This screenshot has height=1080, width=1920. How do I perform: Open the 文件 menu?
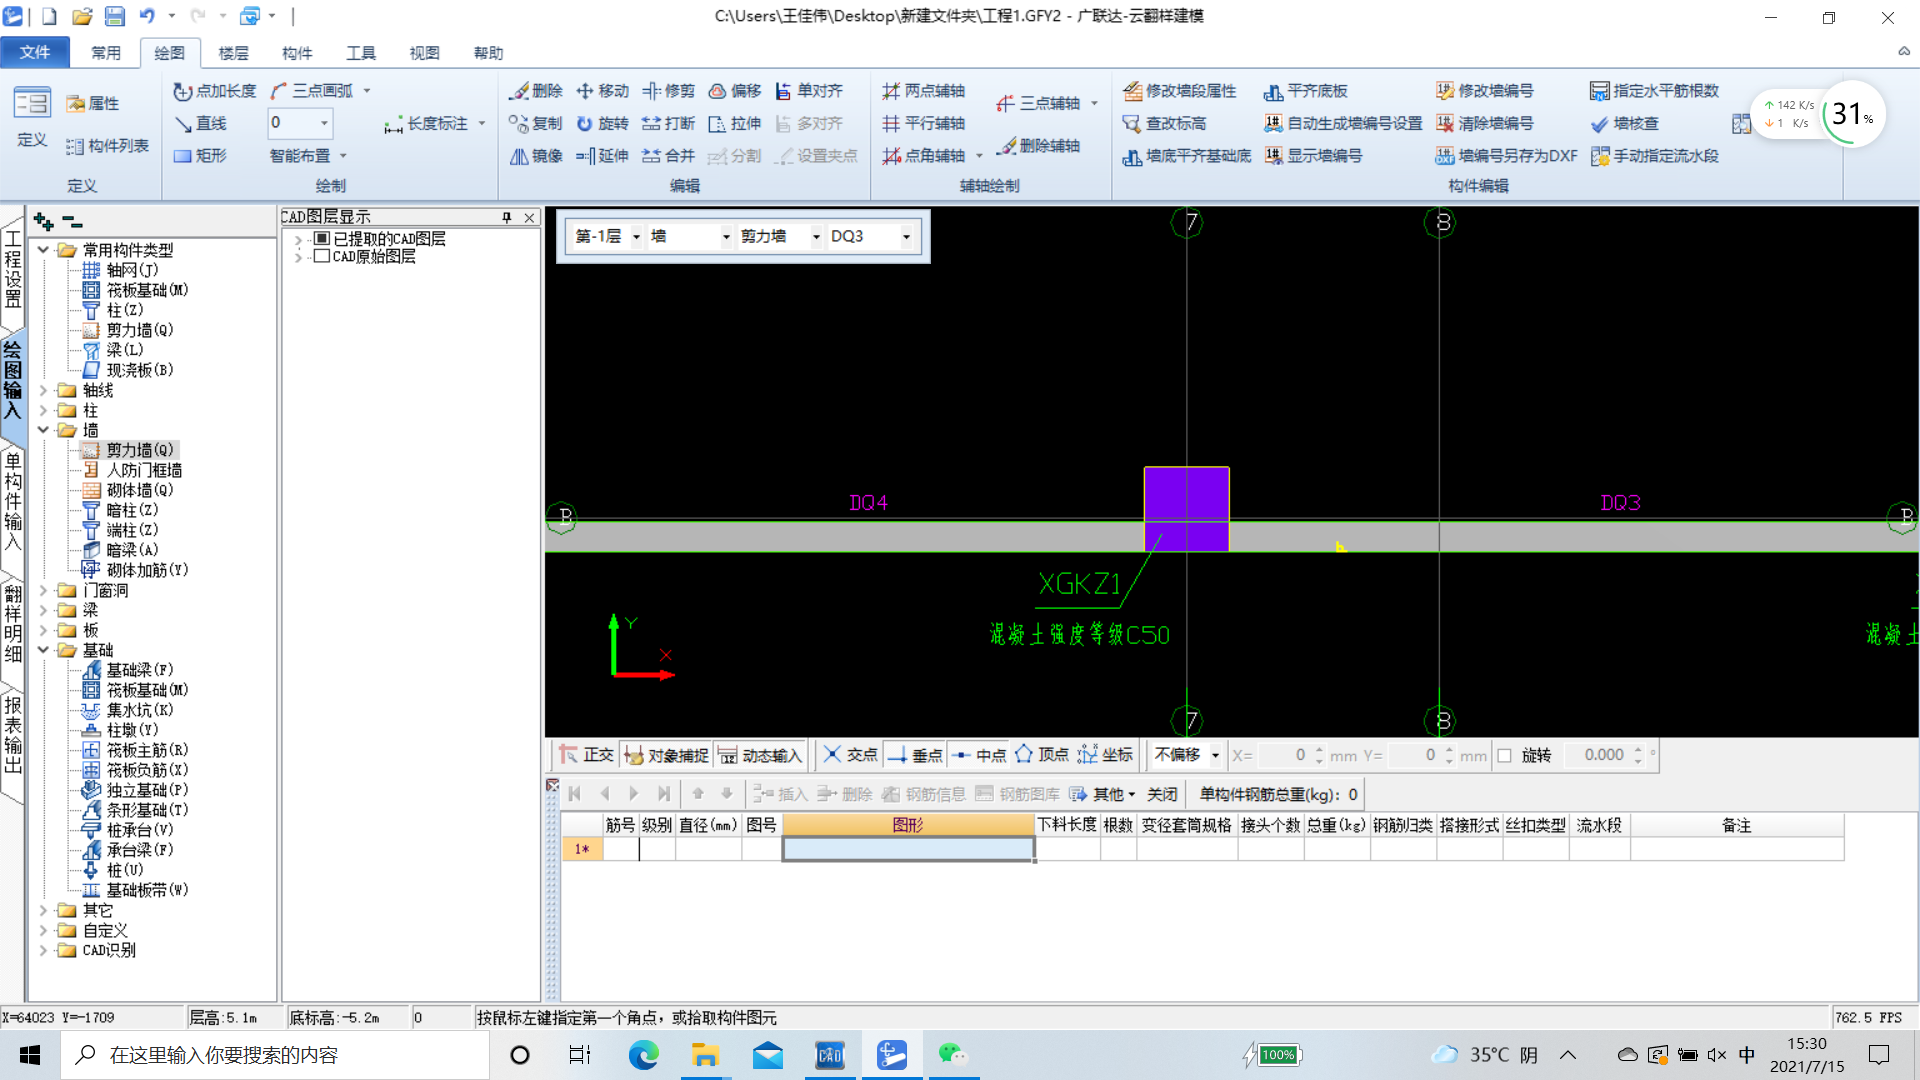pyautogui.click(x=35, y=52)
